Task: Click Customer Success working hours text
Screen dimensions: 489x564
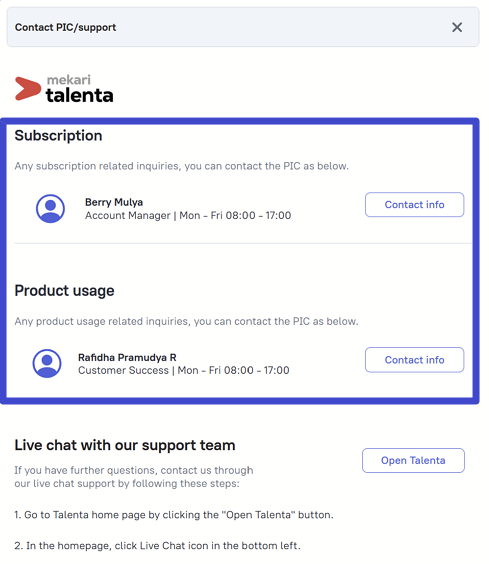Action: coord(184,370)
